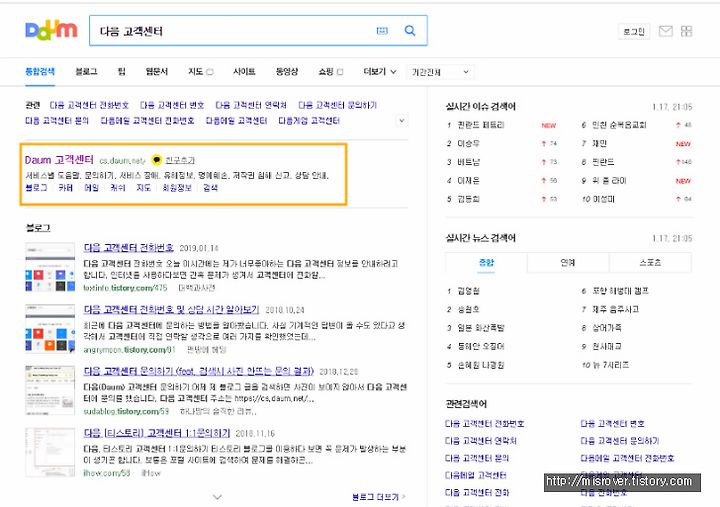
Task: Open the sudablog.tistory.com/59 URL
Action: click(x=126, y=411)
